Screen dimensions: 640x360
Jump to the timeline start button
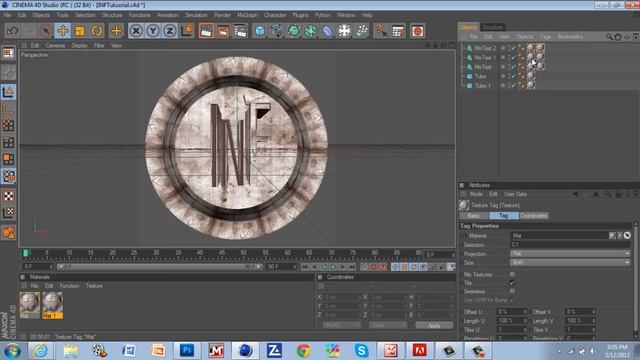tap(305, 267)
